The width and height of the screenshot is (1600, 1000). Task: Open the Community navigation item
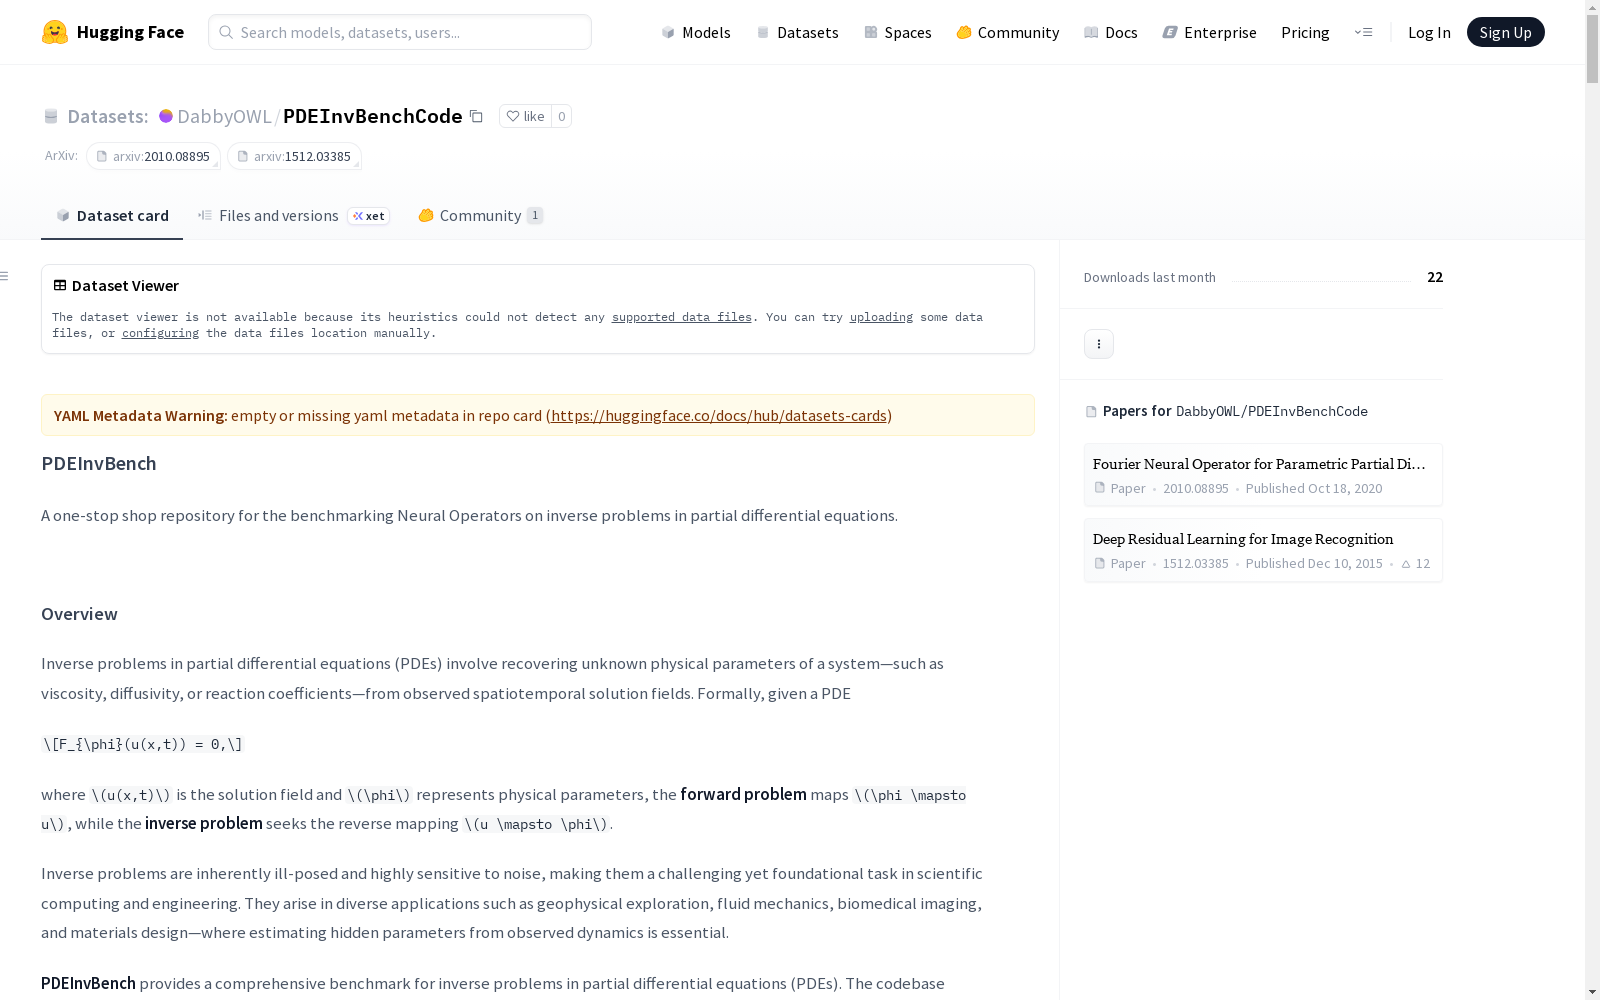(x=1008, y=32)
